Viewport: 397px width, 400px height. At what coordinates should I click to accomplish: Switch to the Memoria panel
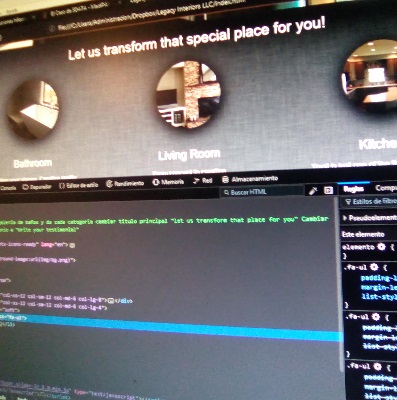coord(168,182)
